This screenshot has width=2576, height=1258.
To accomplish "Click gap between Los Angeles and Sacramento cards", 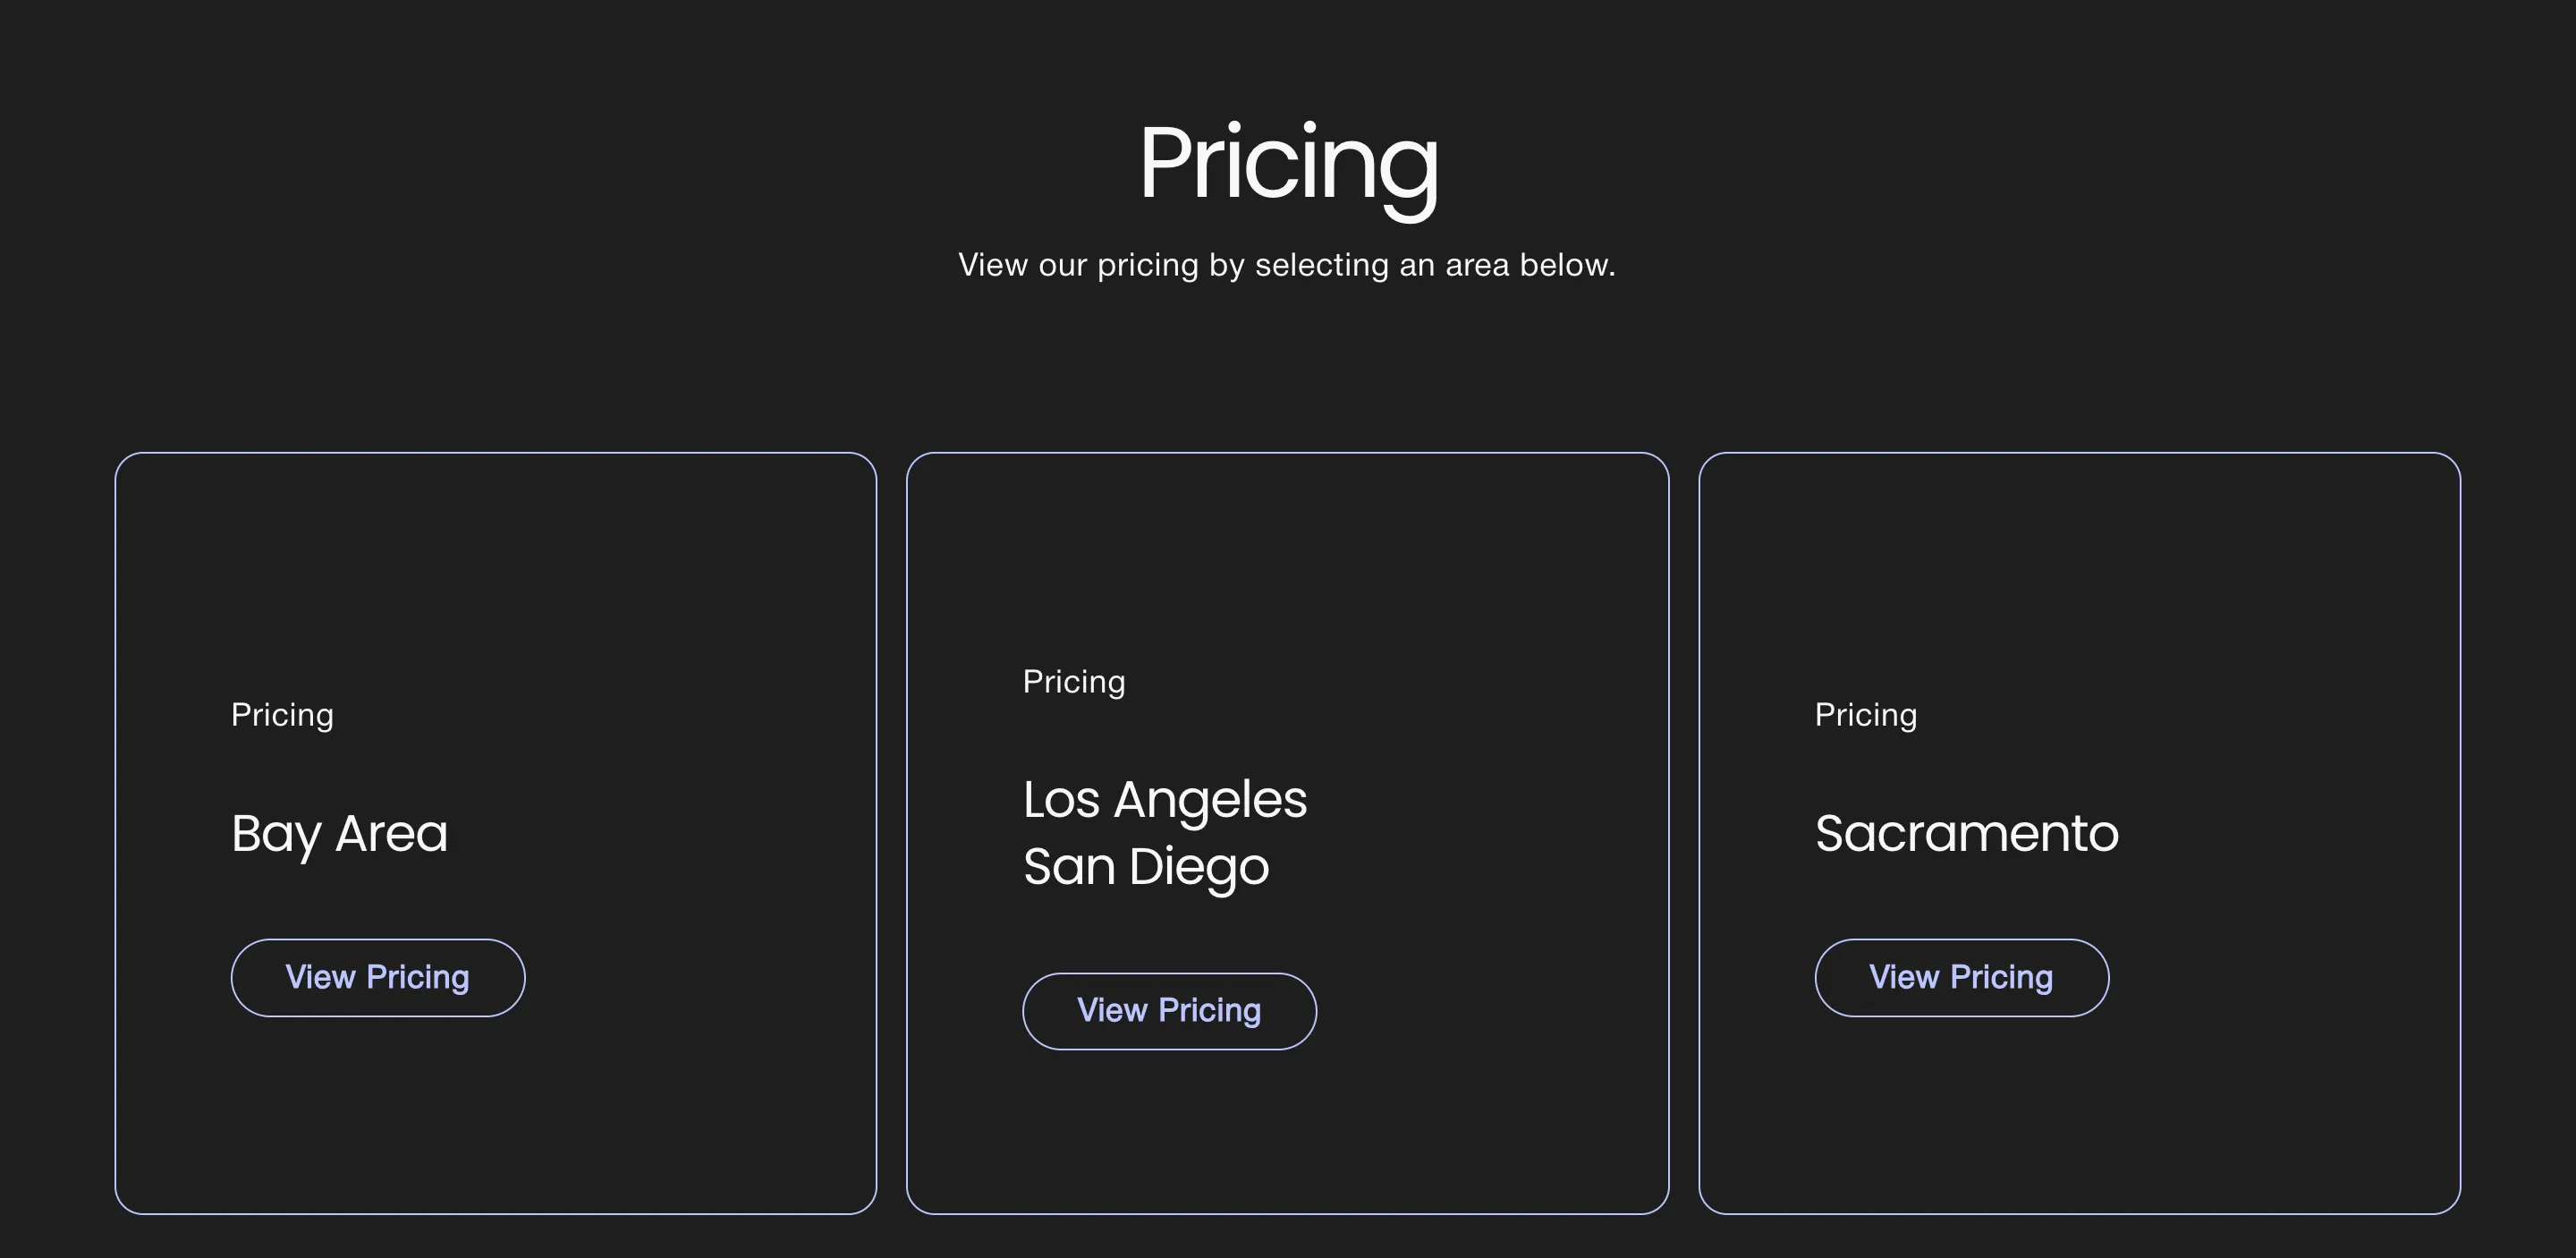I will point(1684,833).
